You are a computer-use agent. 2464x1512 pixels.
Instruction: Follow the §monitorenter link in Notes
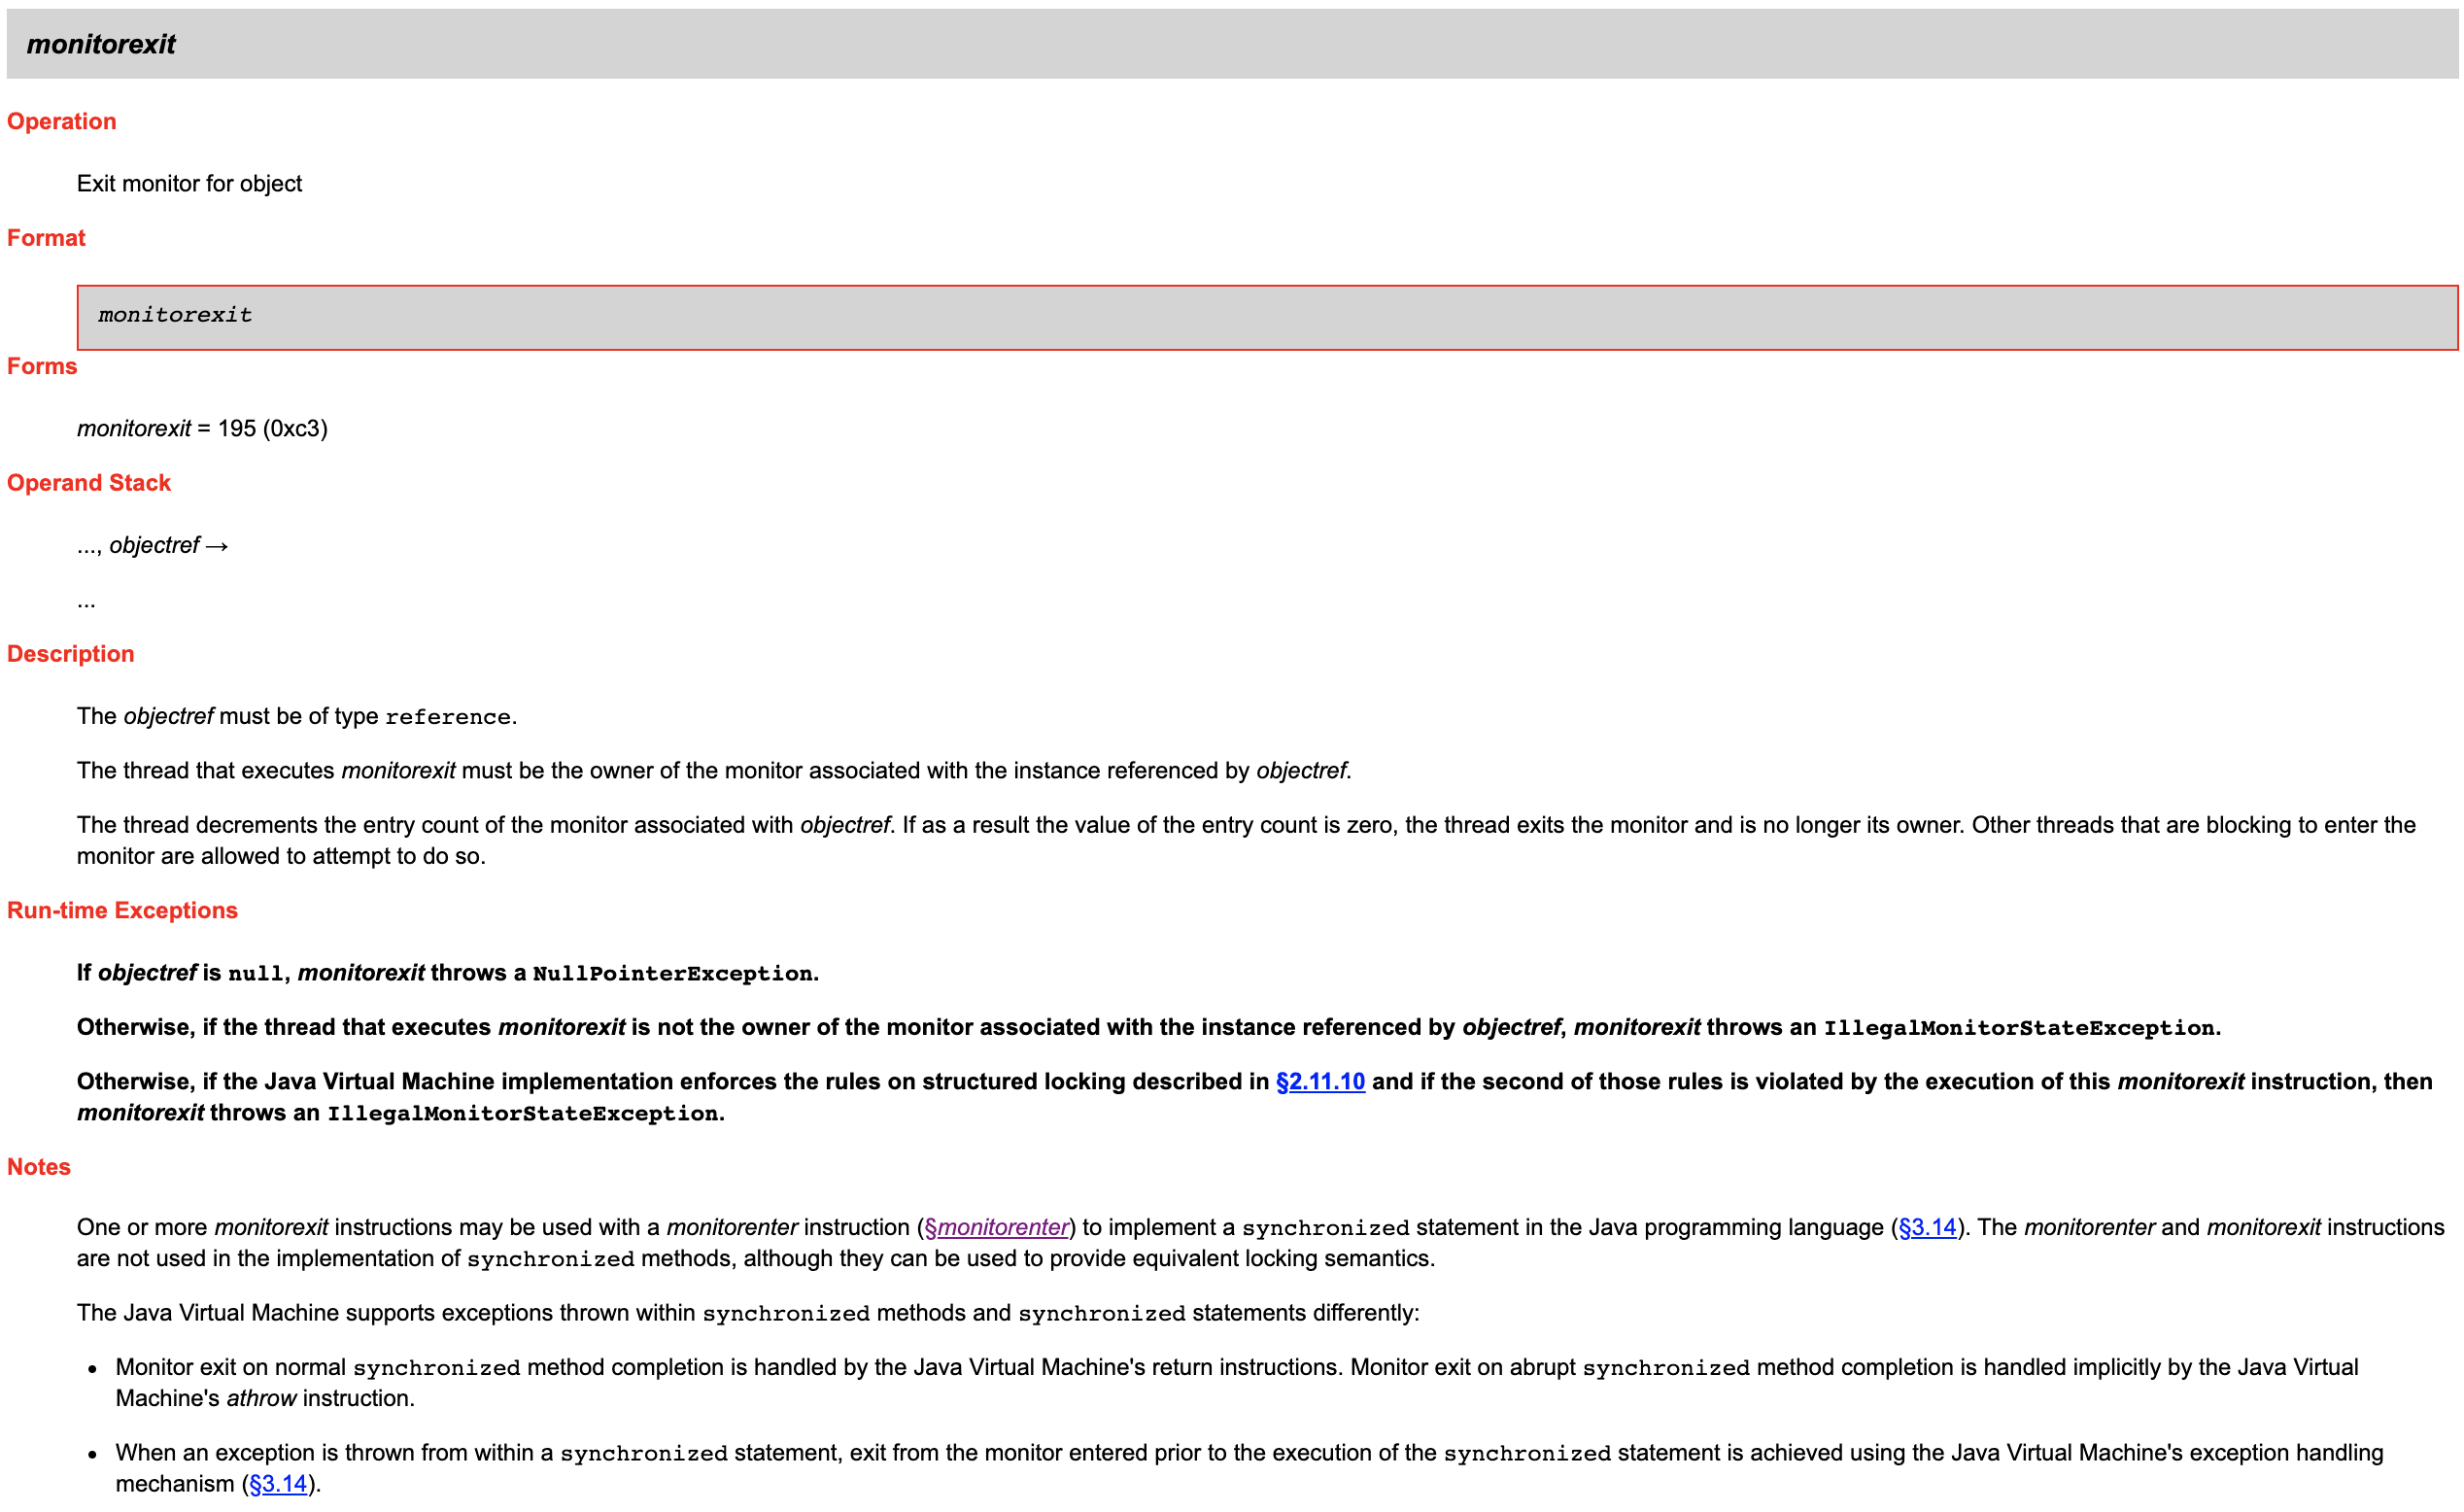tap(997, 1228)
